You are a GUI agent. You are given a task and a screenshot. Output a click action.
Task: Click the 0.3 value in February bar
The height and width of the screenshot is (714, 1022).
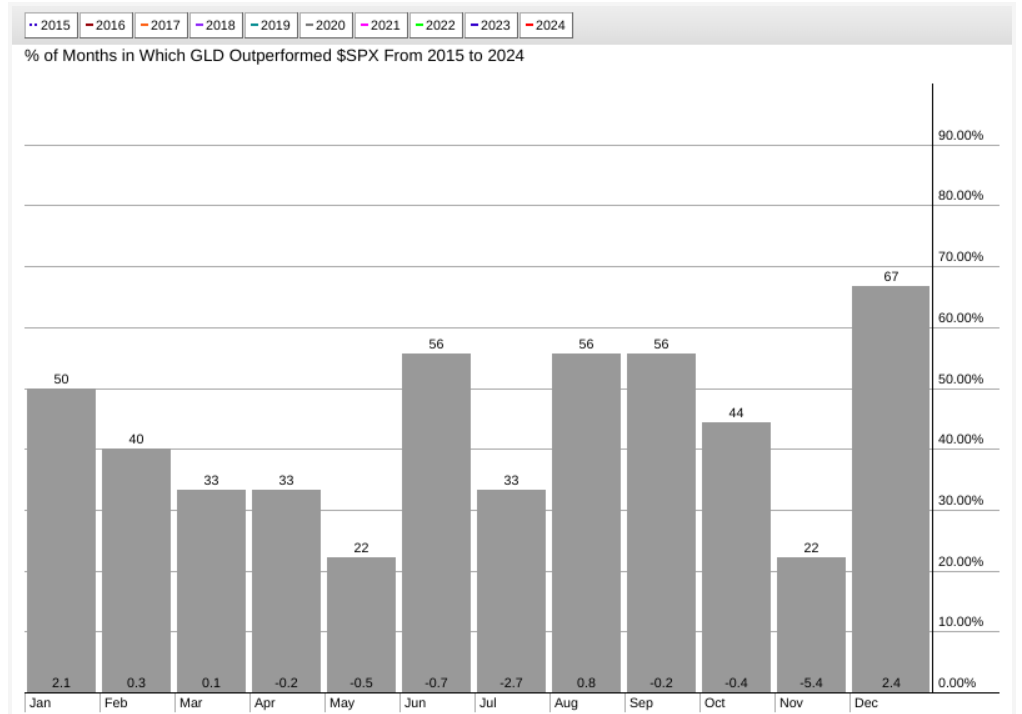click(136, 683)
